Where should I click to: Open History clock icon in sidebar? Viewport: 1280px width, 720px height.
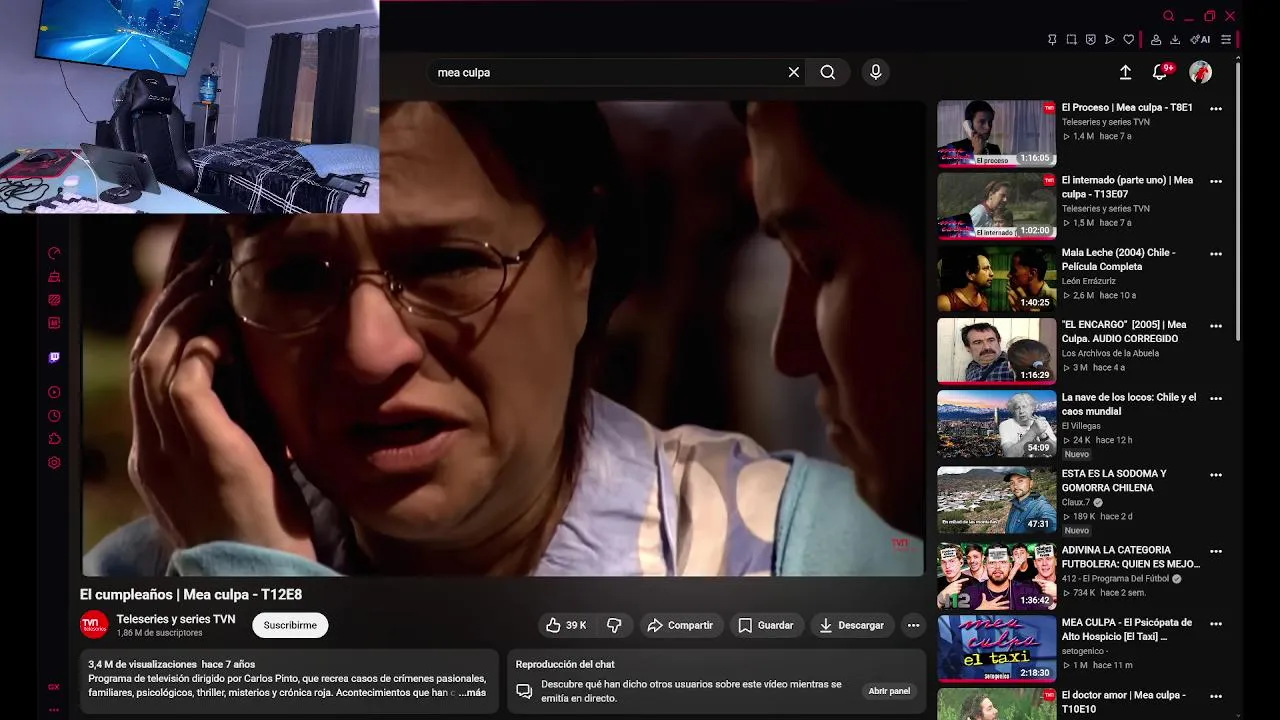(x=54, y=416)
